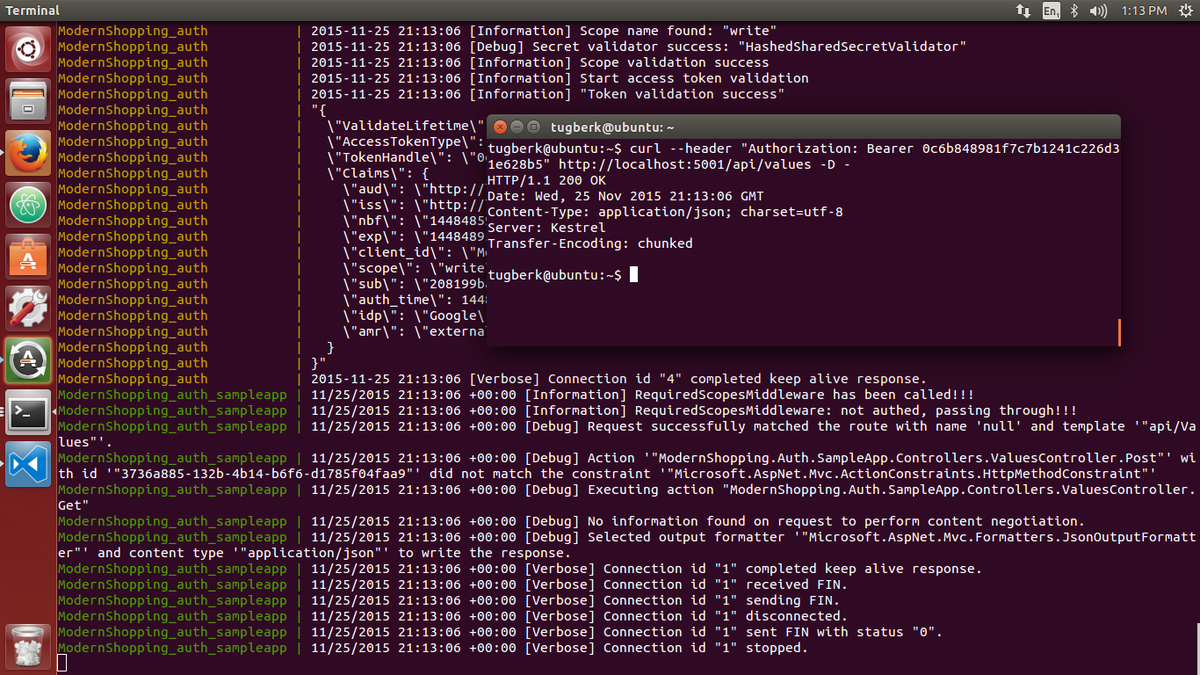The width and height of the screenshot is (1200, 675).
Task: Click the "Token validation success" line
Action: (x=548, y=94)
